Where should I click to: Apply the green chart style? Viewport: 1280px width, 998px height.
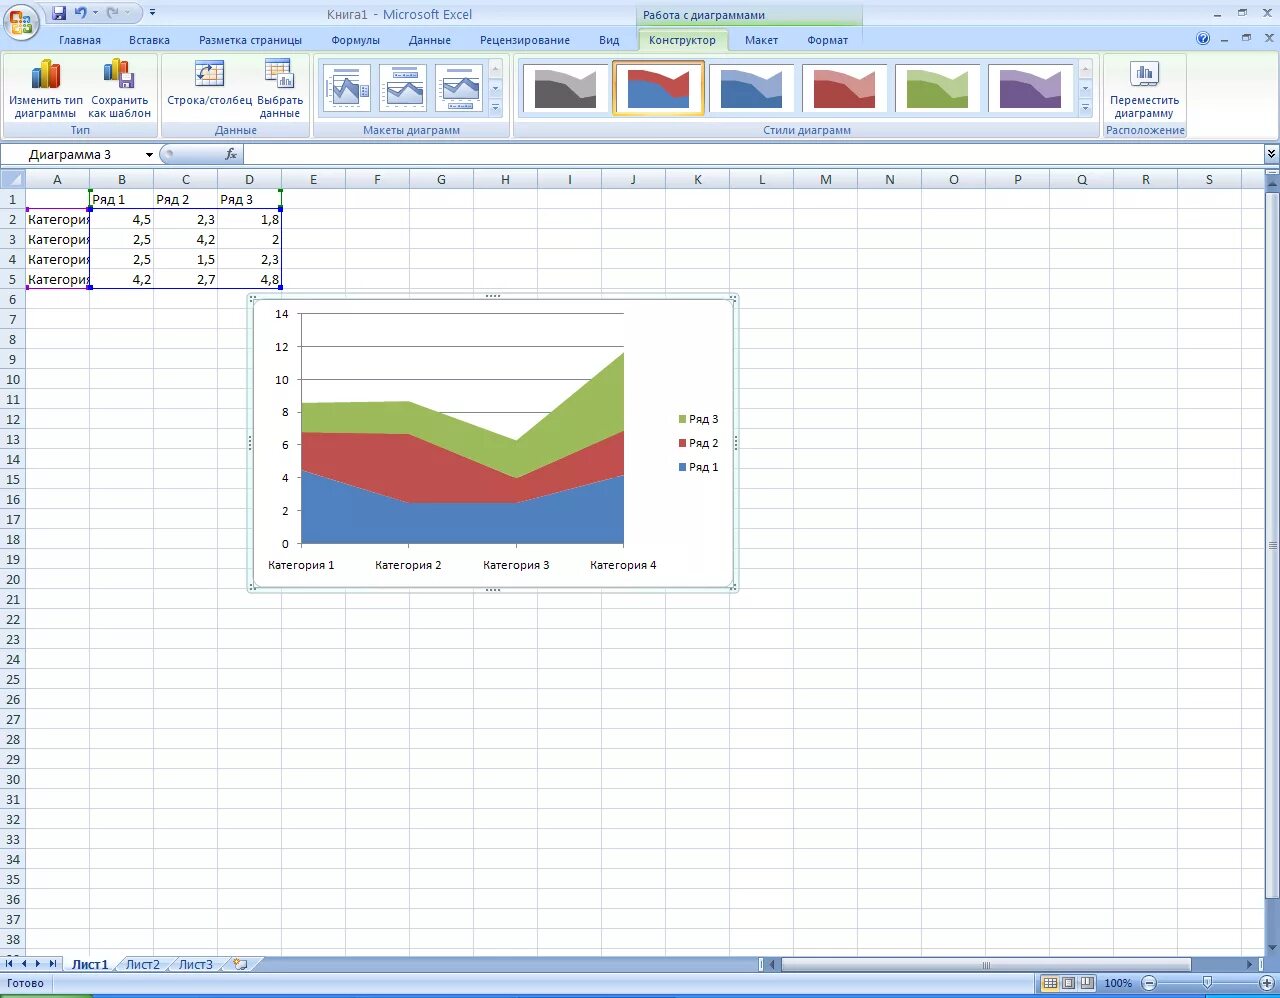[937, 88]
